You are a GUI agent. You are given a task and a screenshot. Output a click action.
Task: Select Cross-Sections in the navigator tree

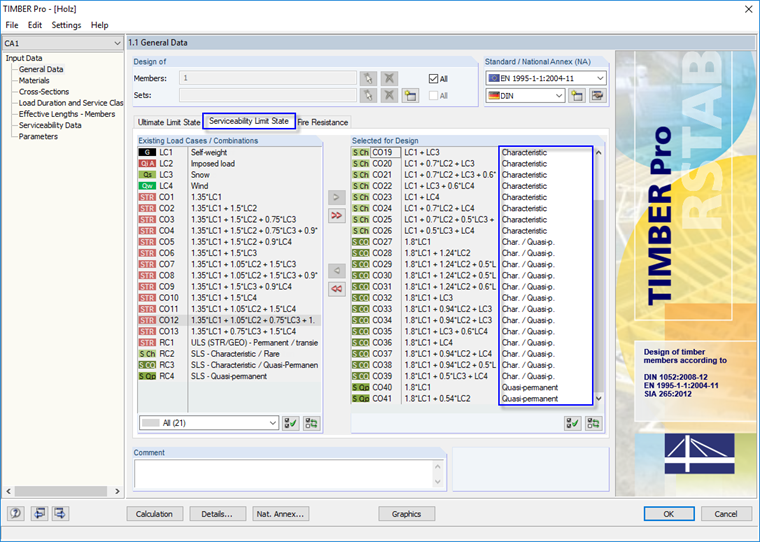tap(44, 92)
